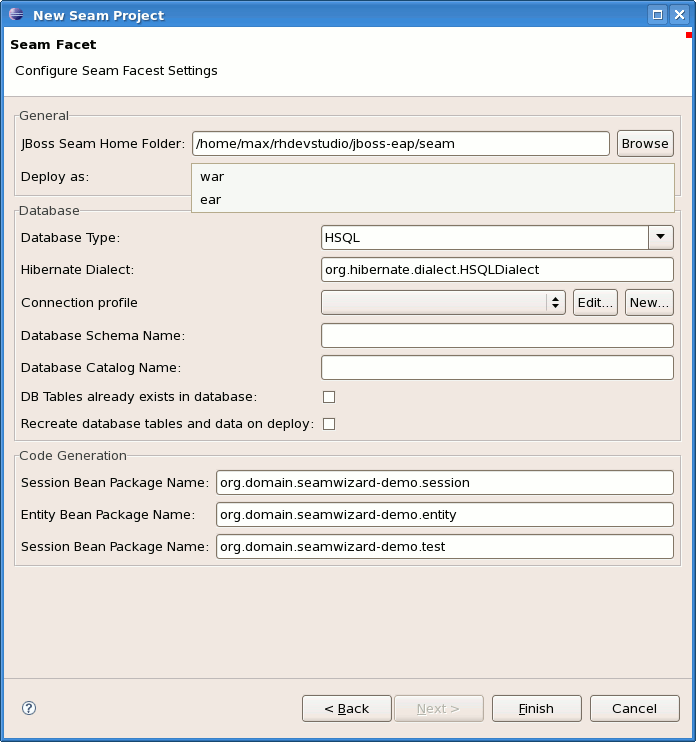Click the Finish button
Viewport: 696px width, 742px height.
(537, 708)
